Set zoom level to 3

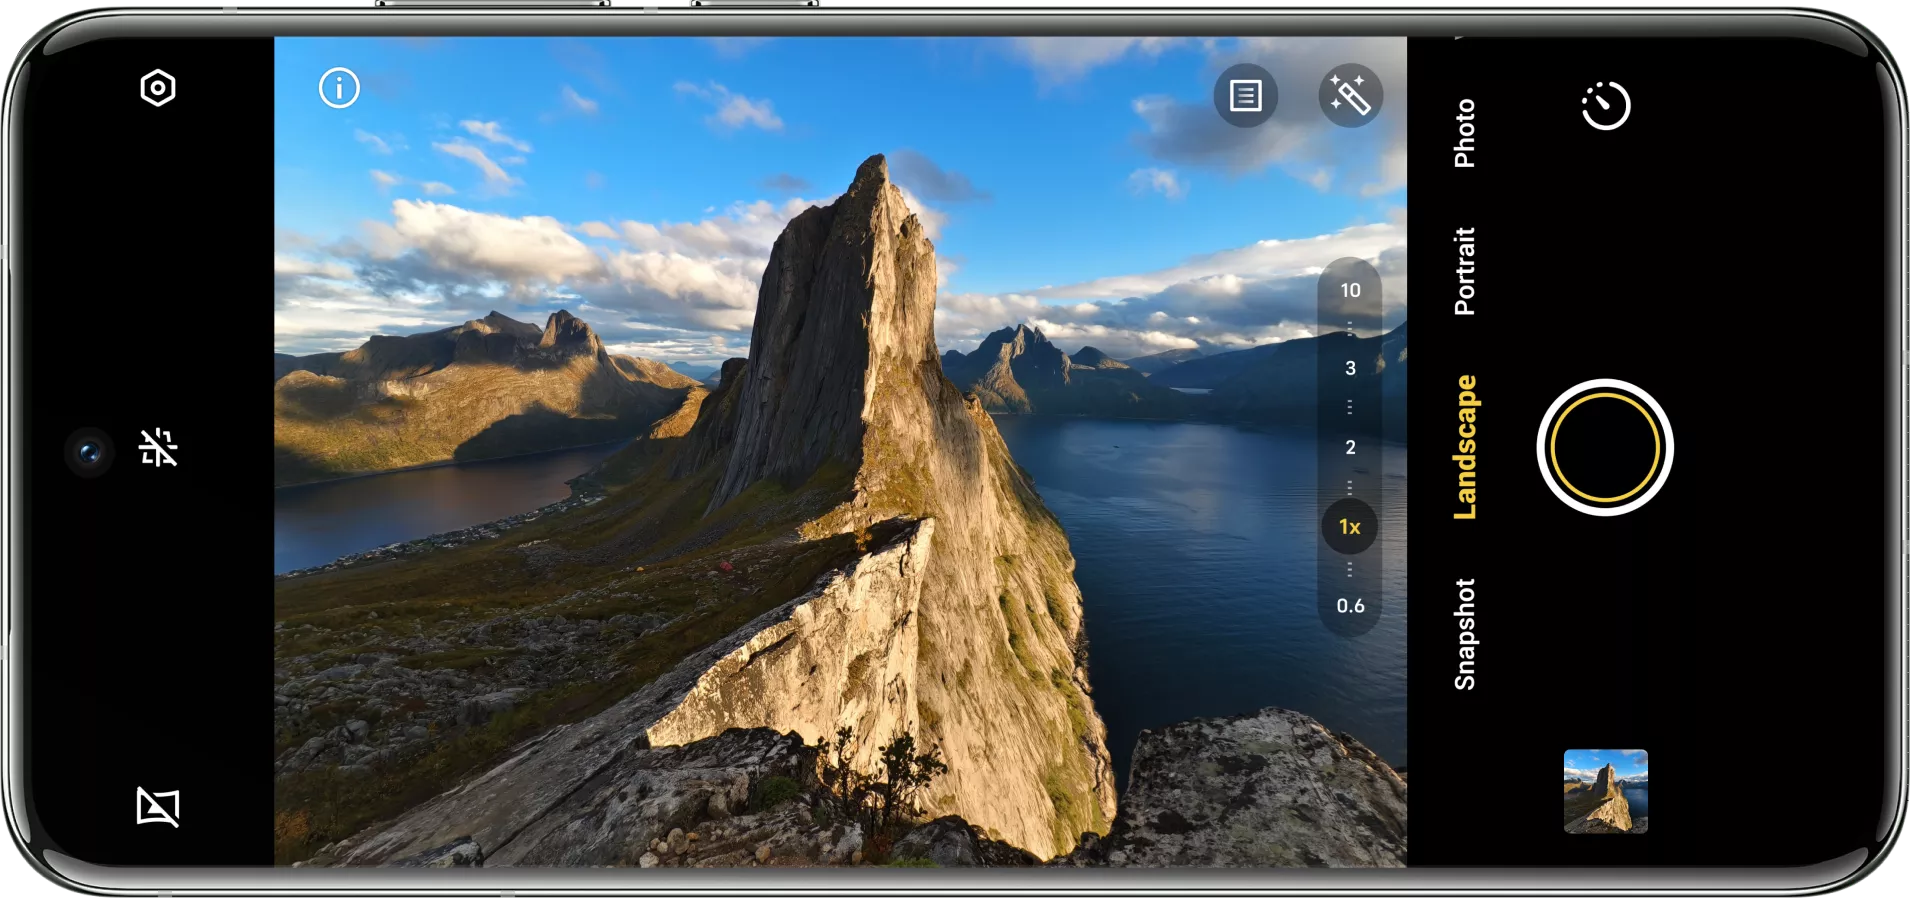1350,368
